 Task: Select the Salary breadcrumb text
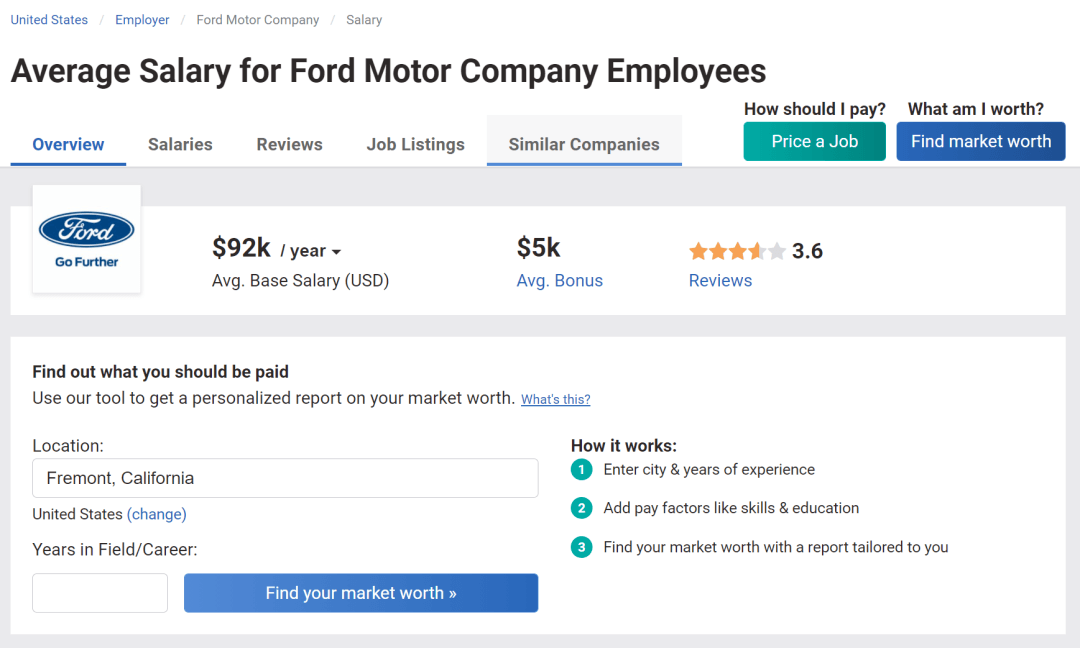pyautogui.click(x=364, y=20)
